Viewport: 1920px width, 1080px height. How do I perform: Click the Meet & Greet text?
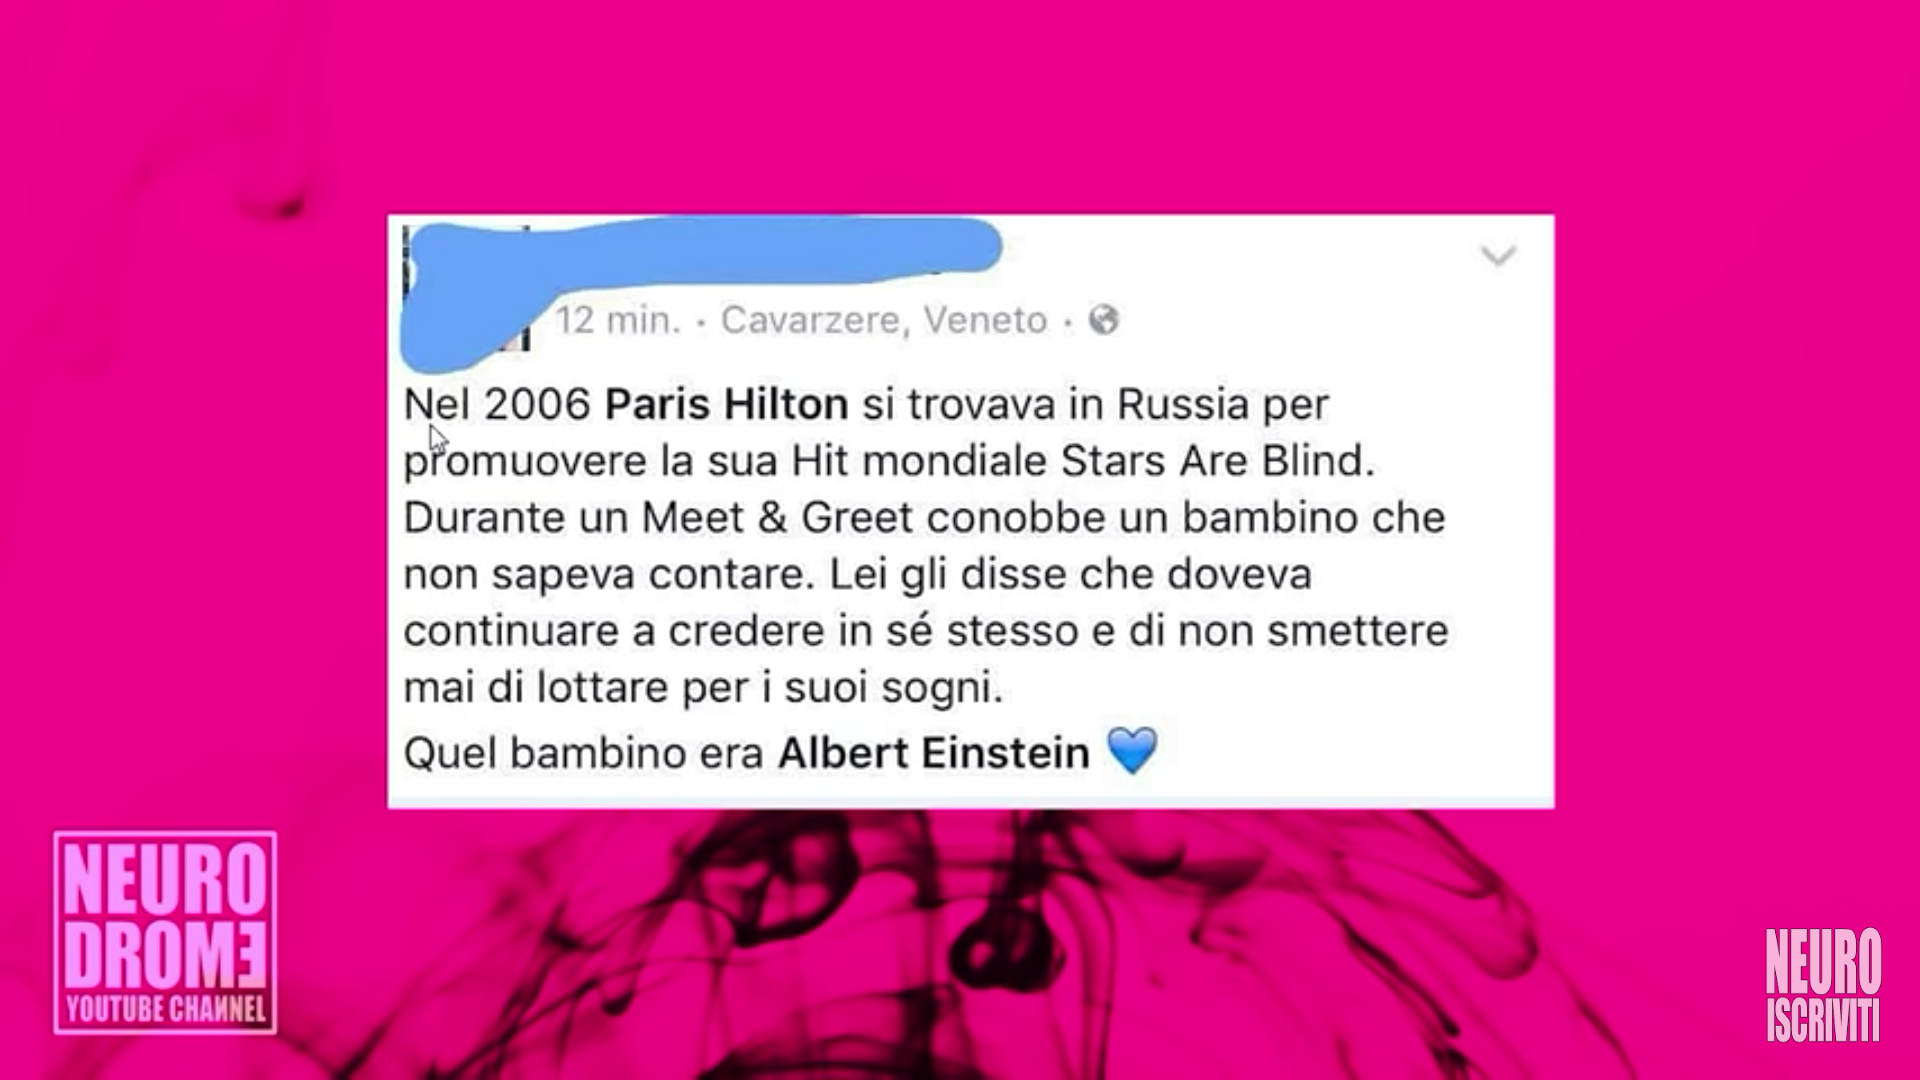777,518
